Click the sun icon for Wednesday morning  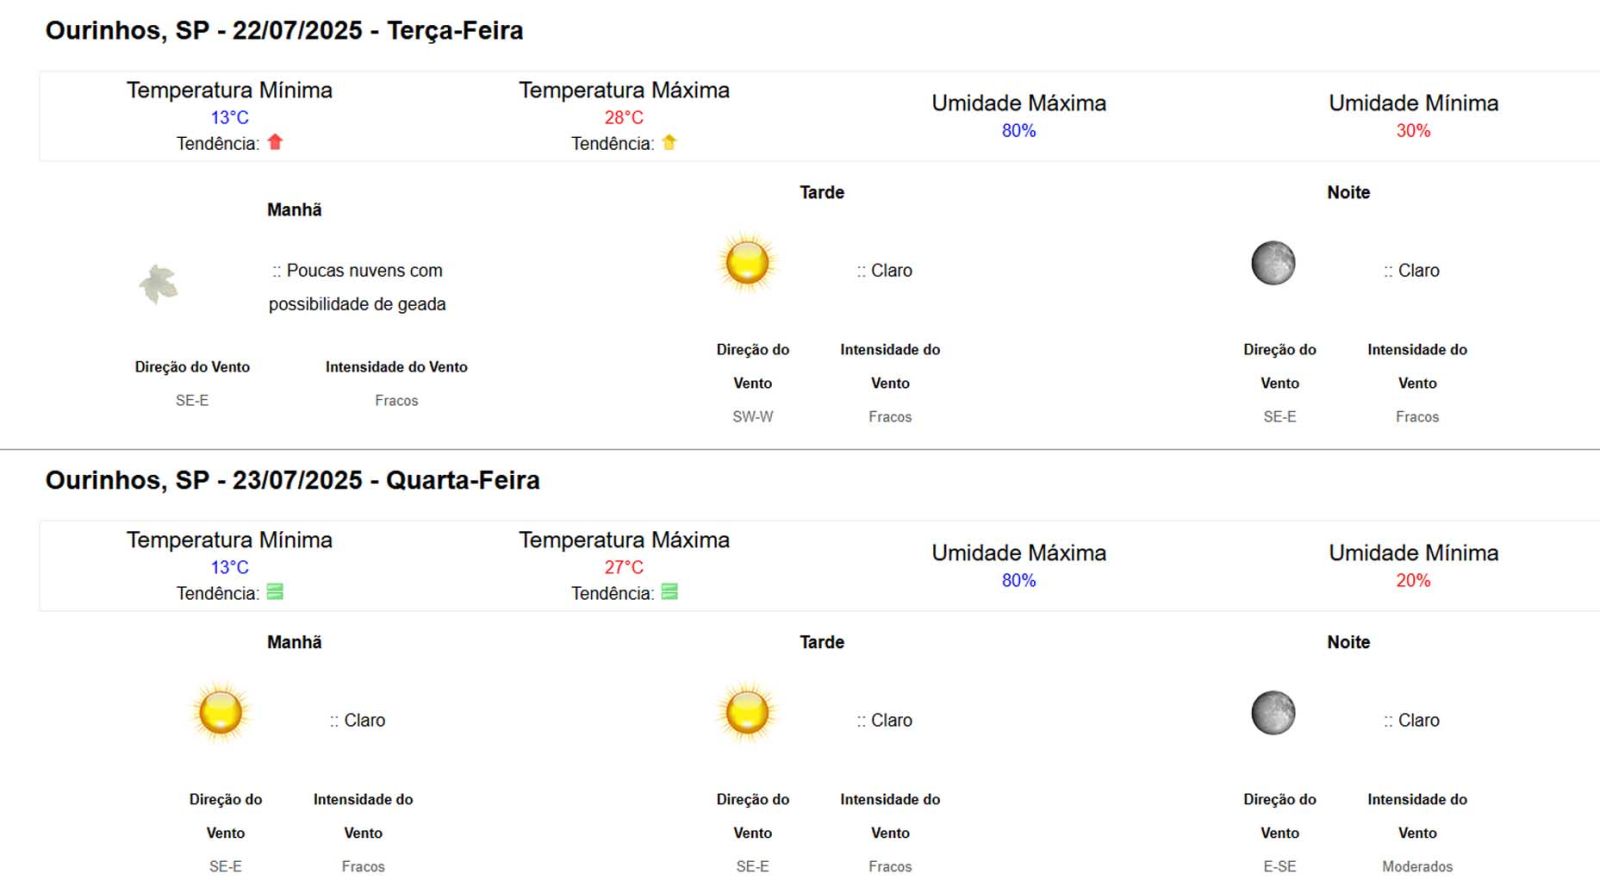click(221, 713)
